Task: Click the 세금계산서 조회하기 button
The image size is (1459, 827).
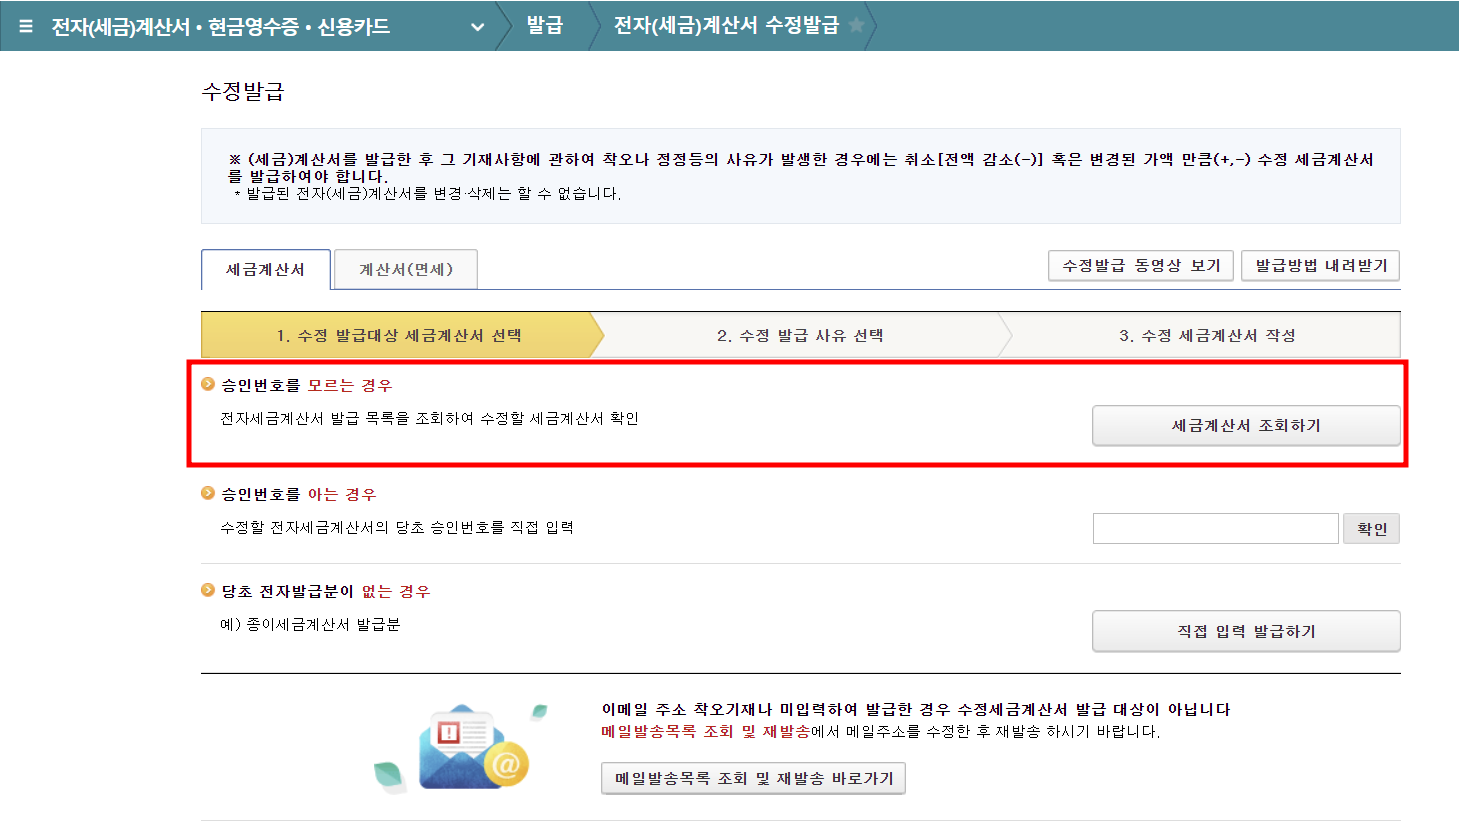Action: [1245, 425]
